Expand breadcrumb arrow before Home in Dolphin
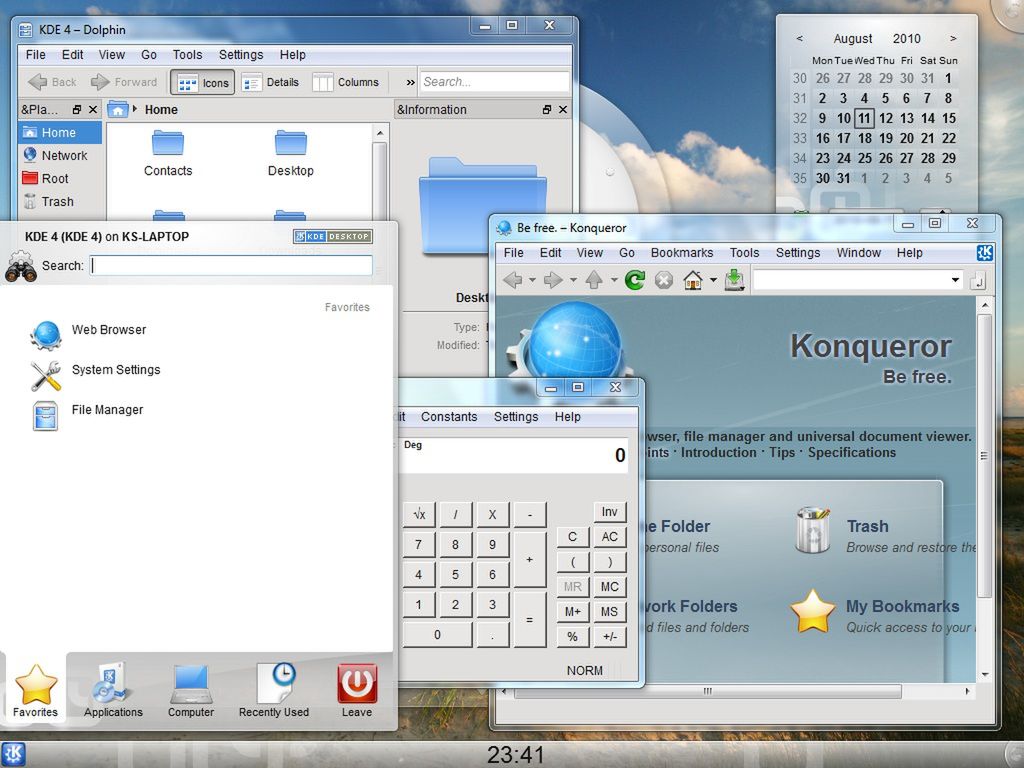 click(x=135, y=109)
